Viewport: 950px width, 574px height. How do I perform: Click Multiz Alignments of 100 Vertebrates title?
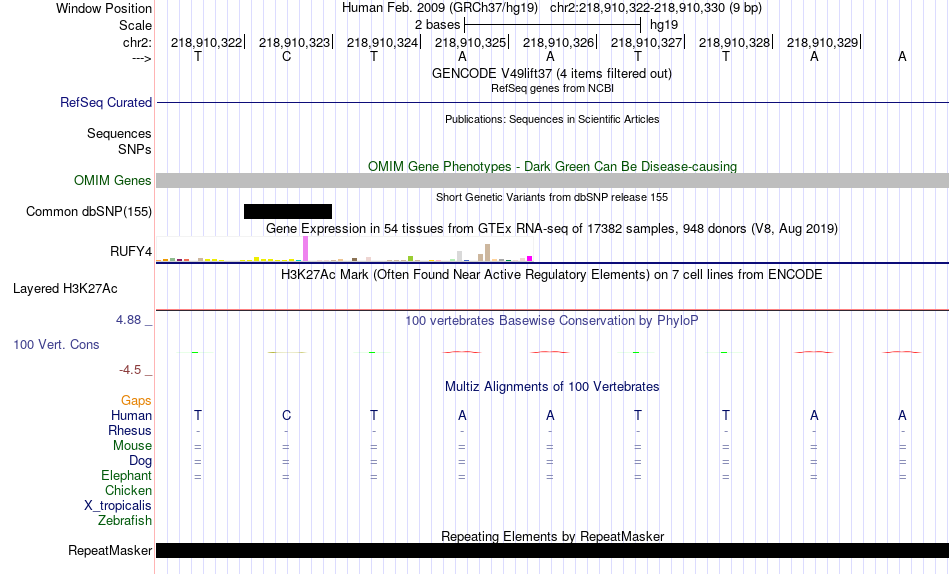point(552,387)
